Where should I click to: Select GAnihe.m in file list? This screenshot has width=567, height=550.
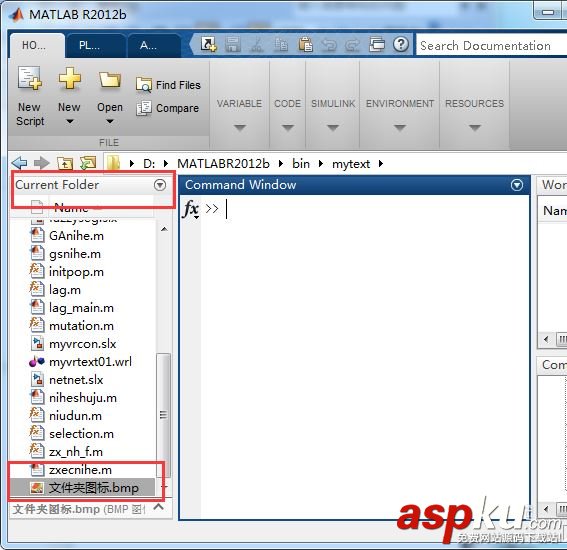coord(76,236)
